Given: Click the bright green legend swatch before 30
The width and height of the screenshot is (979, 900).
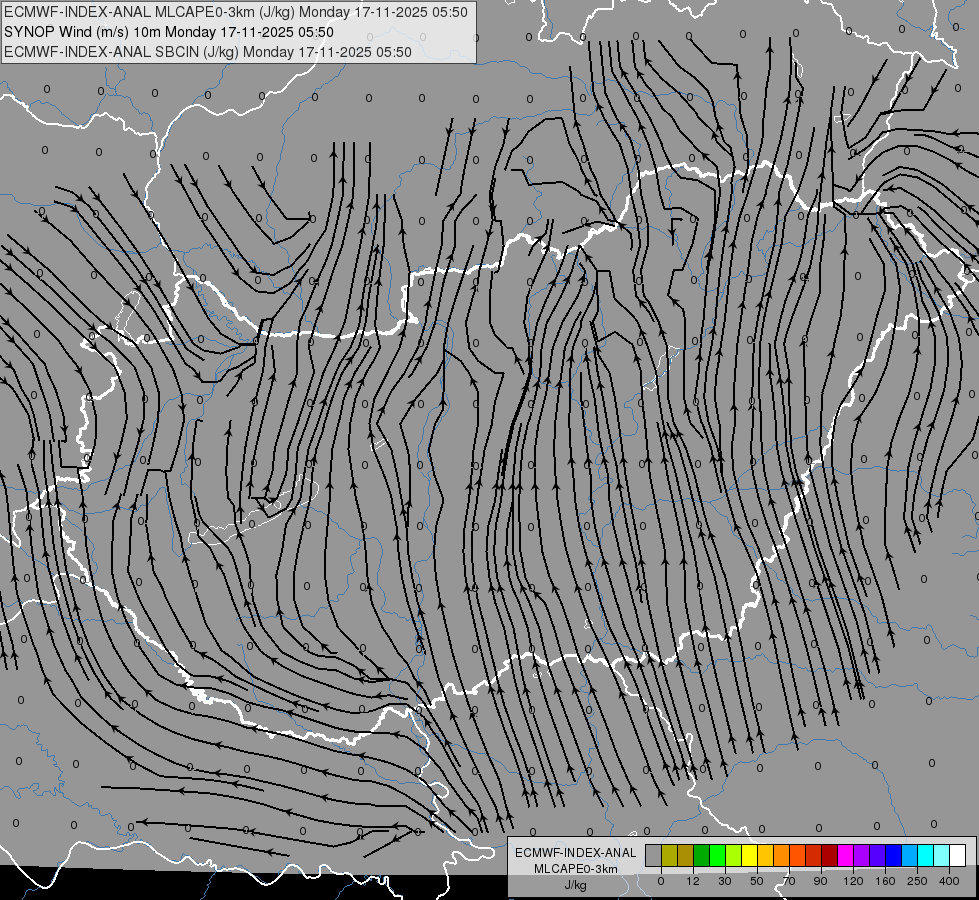Looking at the screenshot, I should 717,855.
